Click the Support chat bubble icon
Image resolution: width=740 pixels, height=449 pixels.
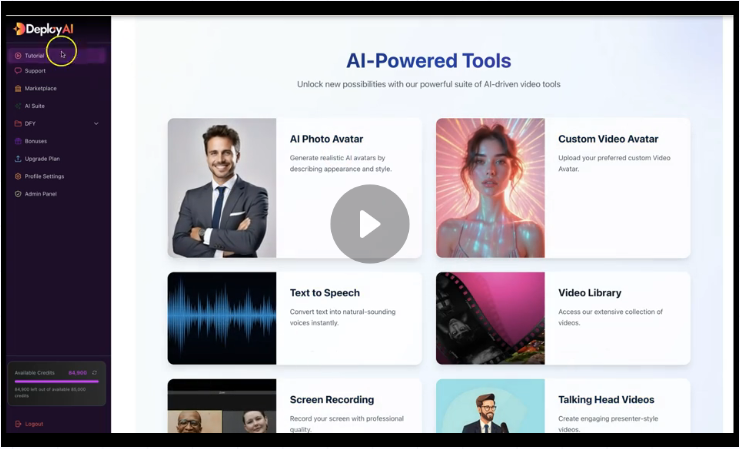coord(18,71)
